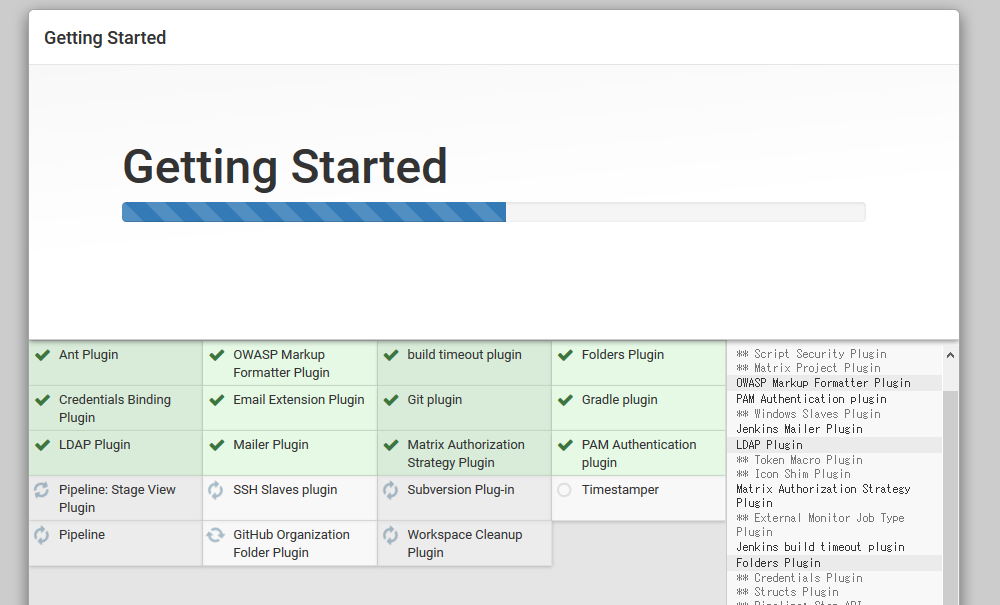Click the 'Gradle plugin' label
Viewport: 1000px width, 605px height.
pyautogui.click(x=619, y=400)
